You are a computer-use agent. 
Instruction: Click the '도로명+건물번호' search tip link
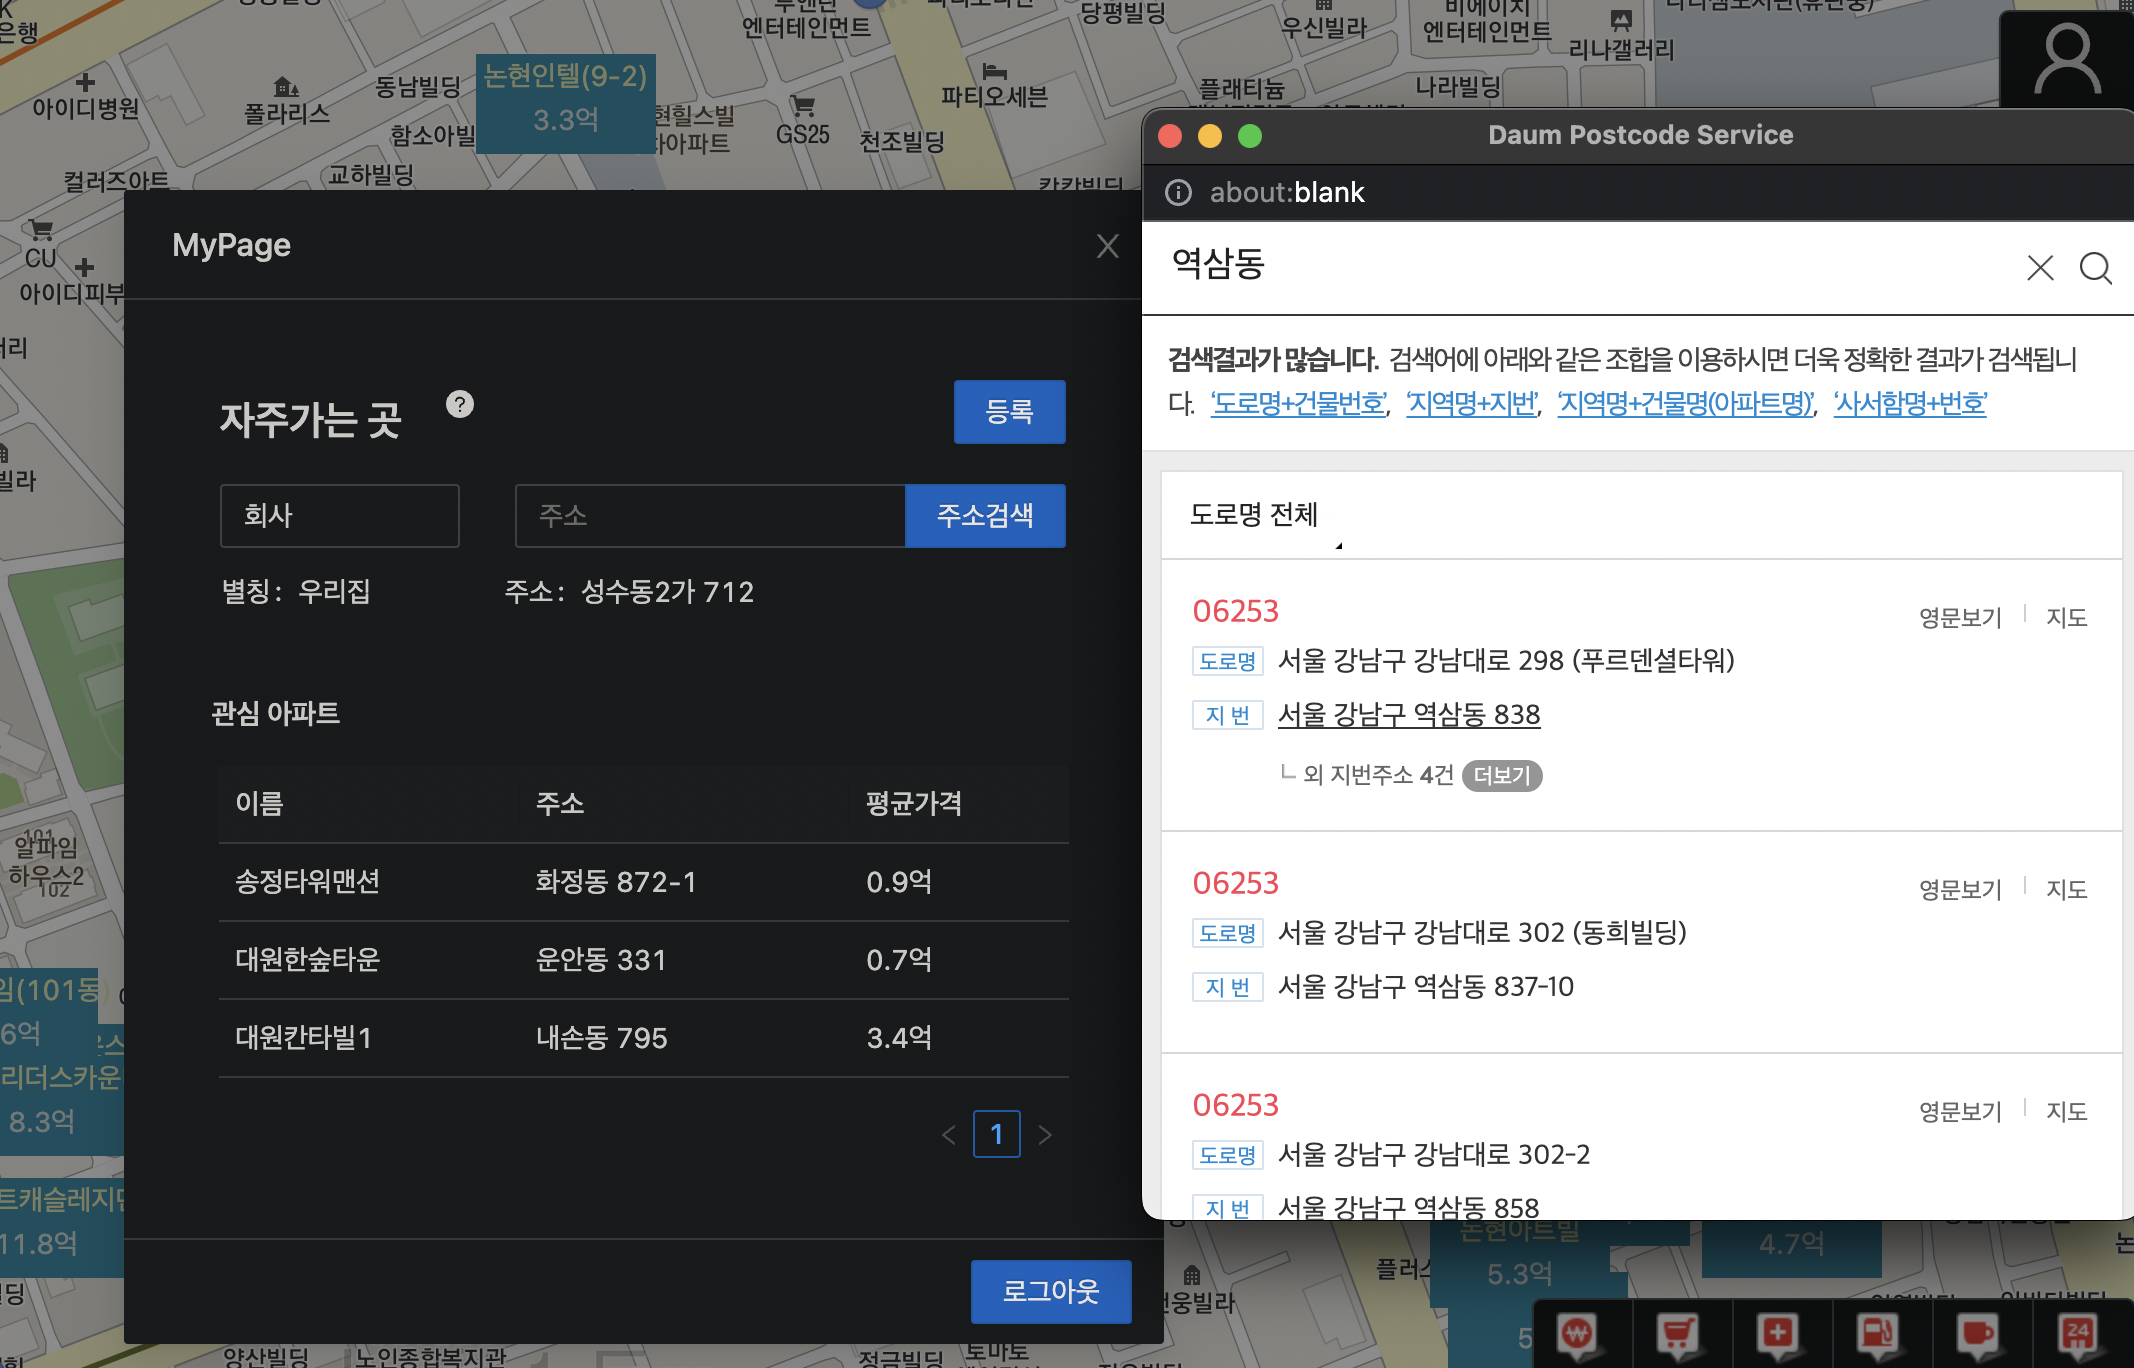click(1298, 404)
